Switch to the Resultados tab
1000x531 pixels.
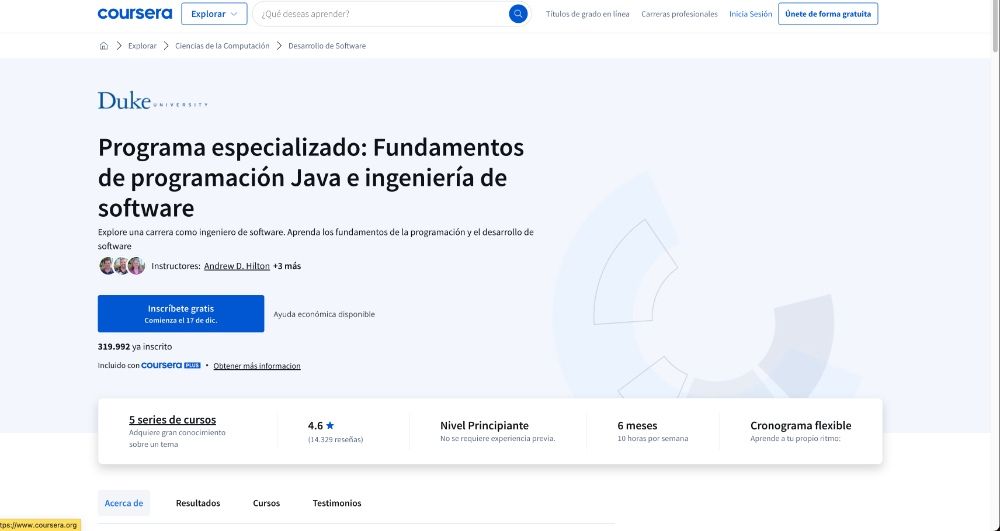[x=198, y=503]
